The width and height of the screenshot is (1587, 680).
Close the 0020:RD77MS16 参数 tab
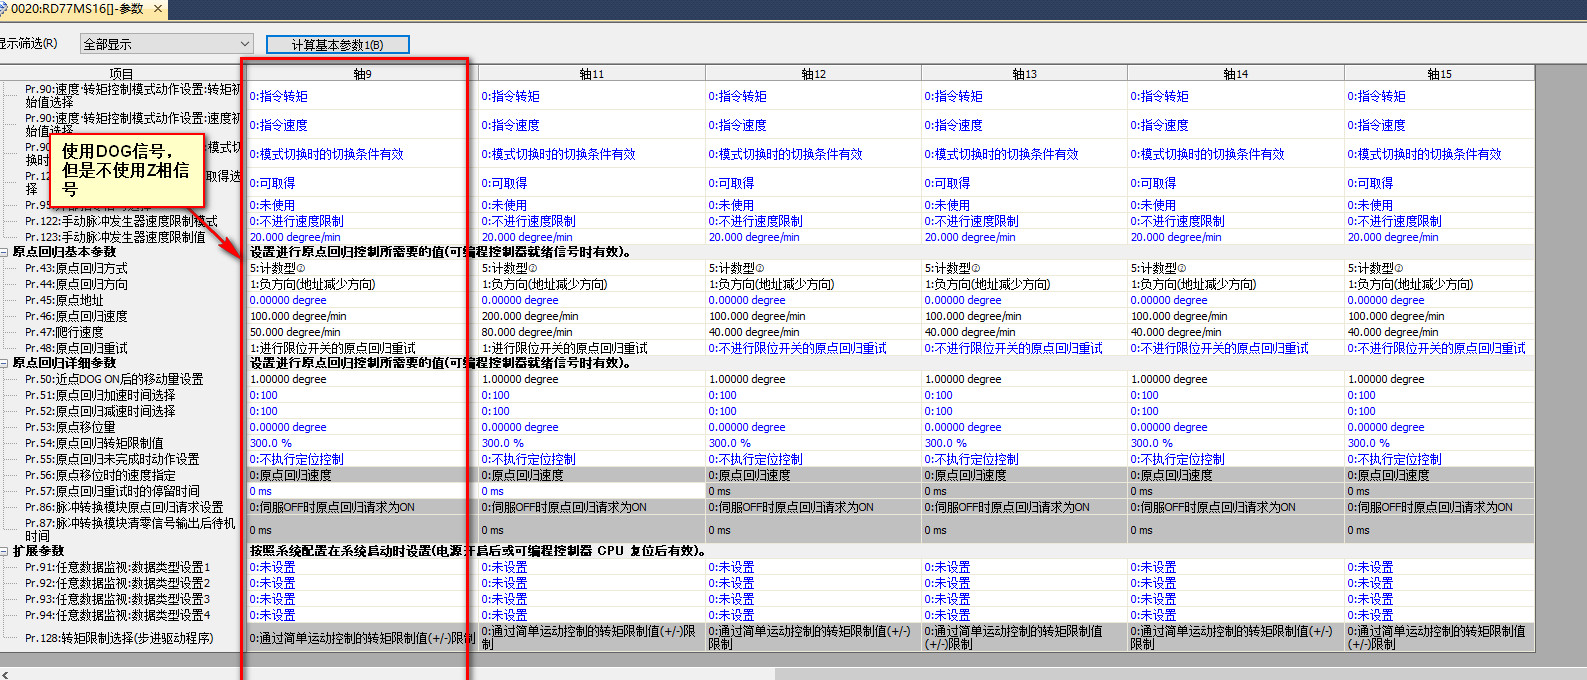[x=158, y=9]
